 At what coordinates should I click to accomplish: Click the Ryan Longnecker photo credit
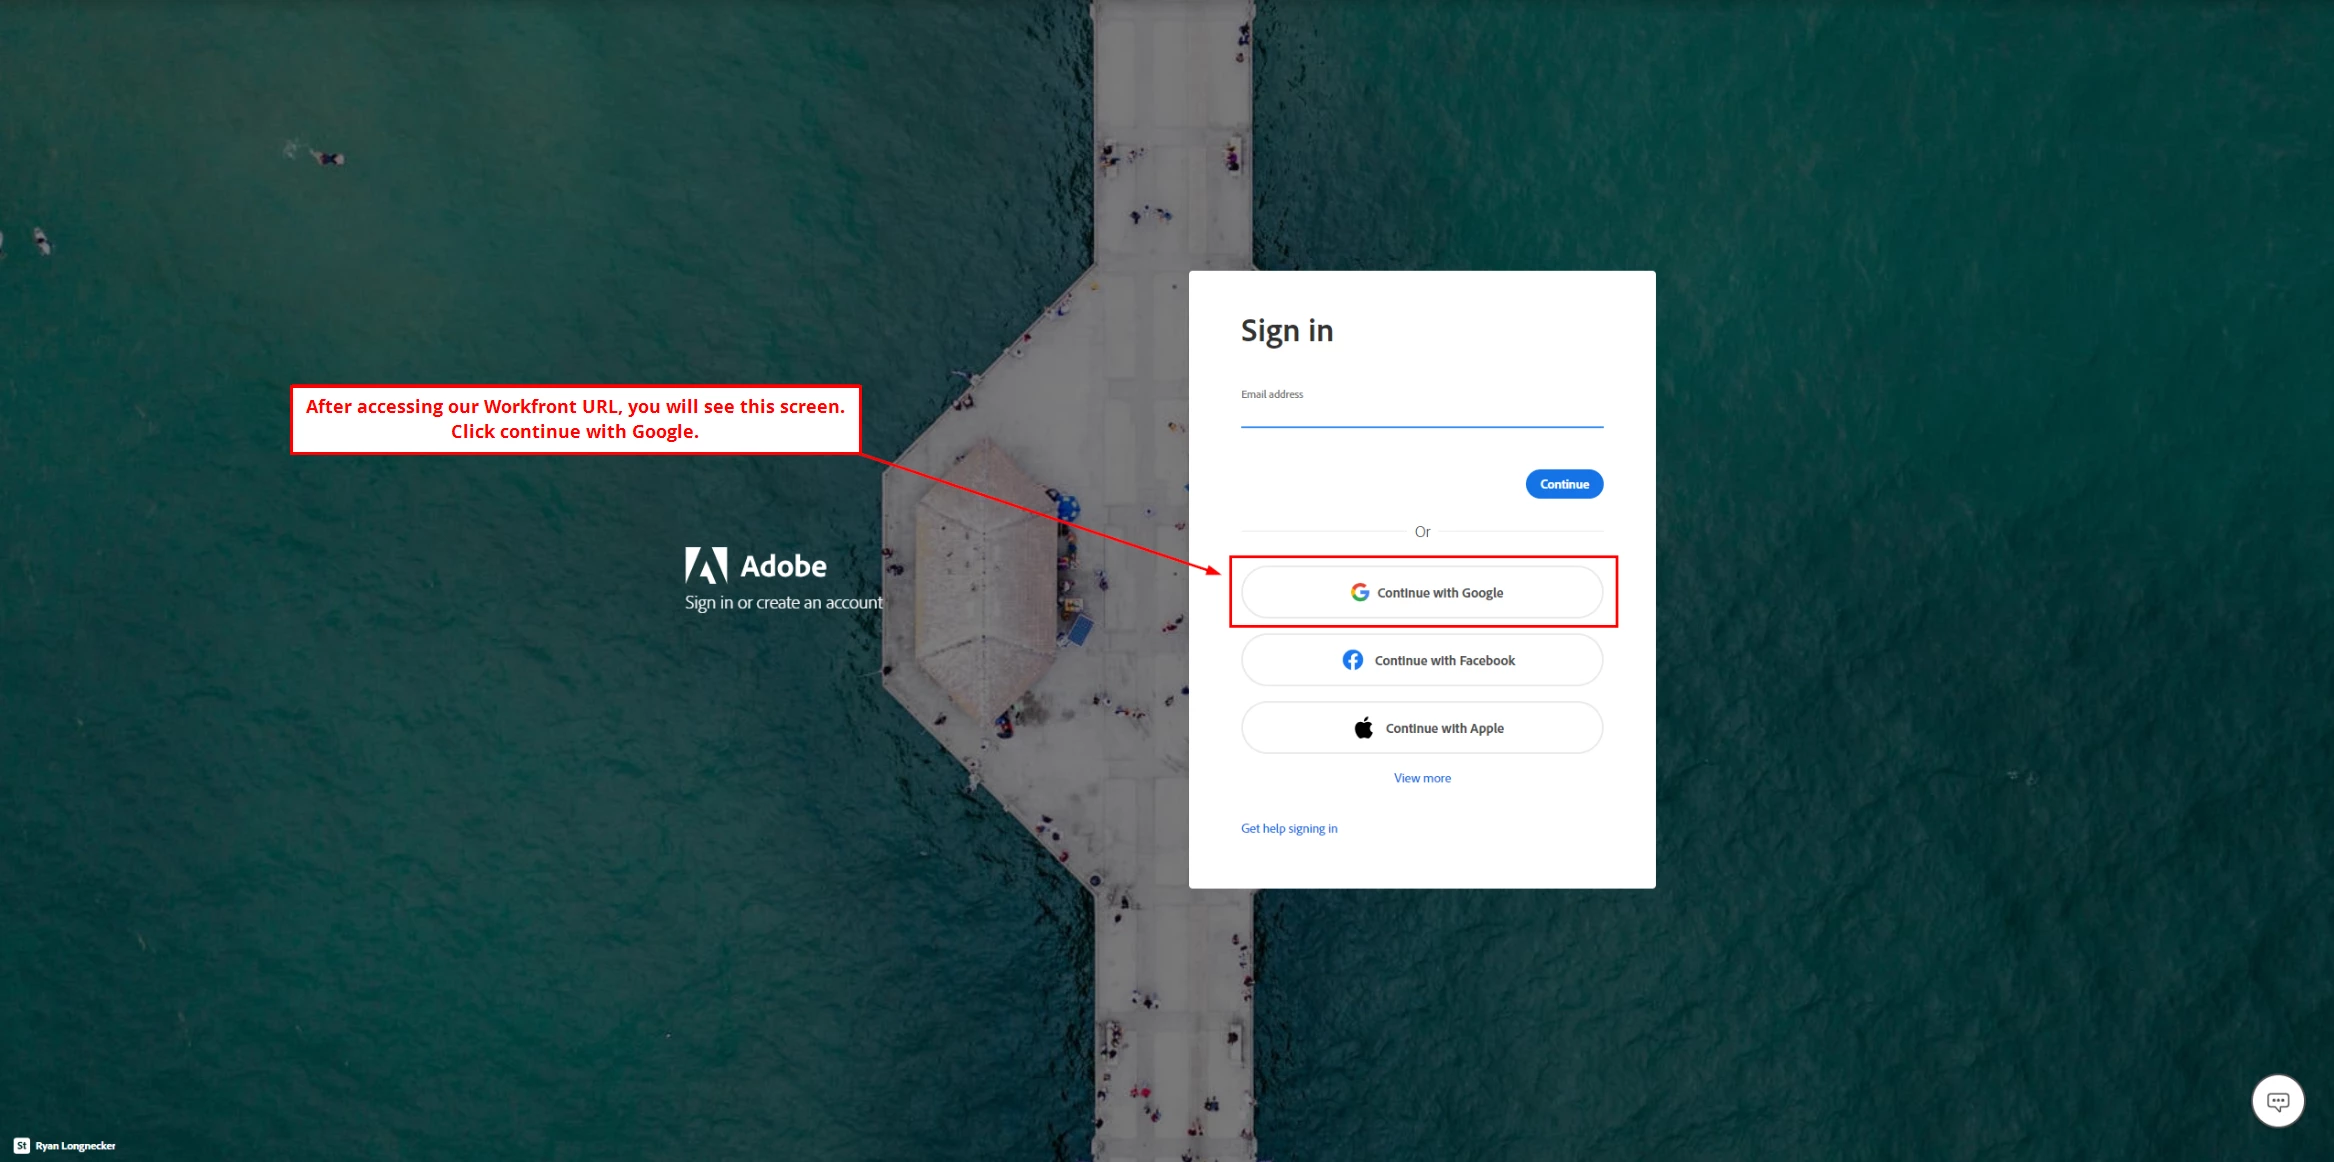pyautogui.click(x=75, y=1146)
